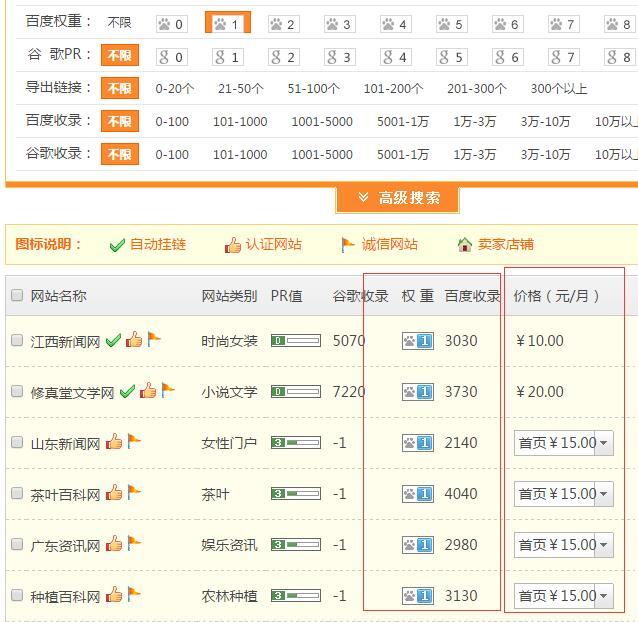Click the 卖家店铺 house legend icon
638x622 pixels.
465,244
